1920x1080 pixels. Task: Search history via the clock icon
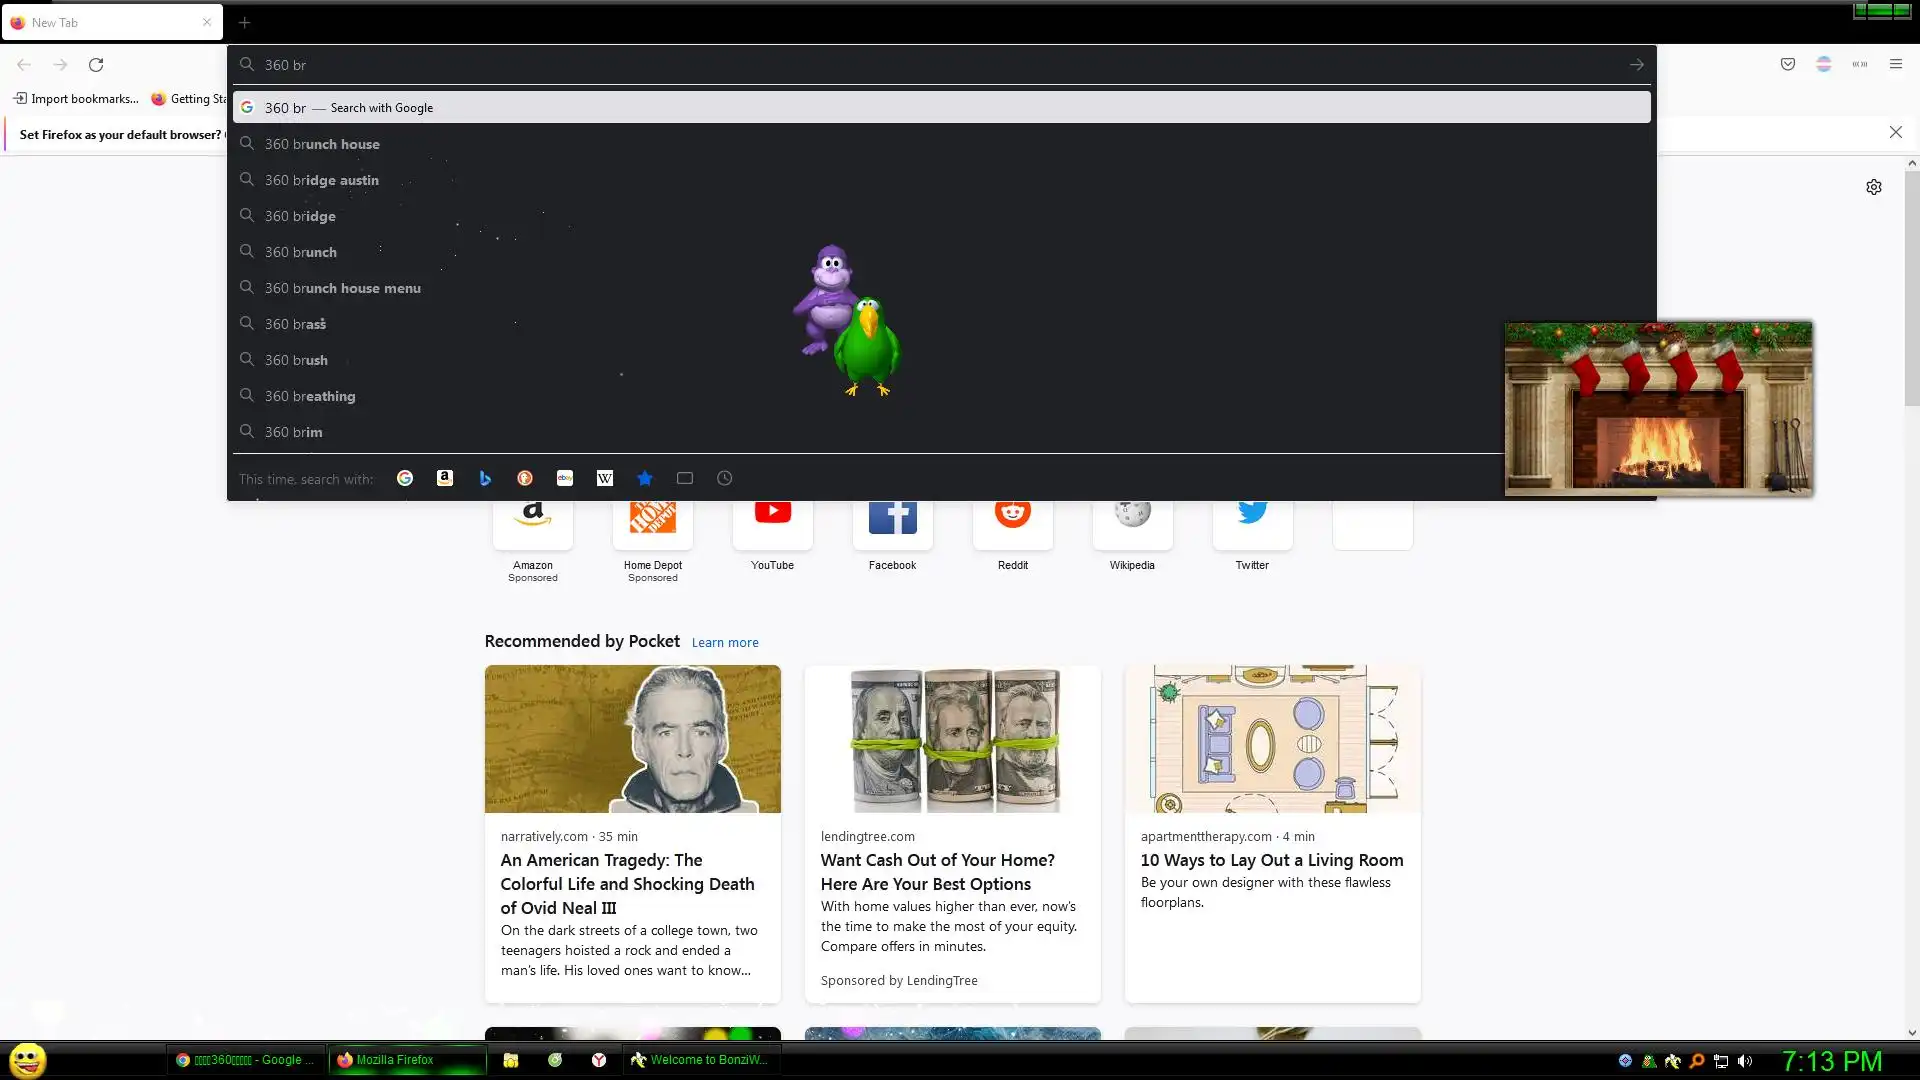[725, 478]
